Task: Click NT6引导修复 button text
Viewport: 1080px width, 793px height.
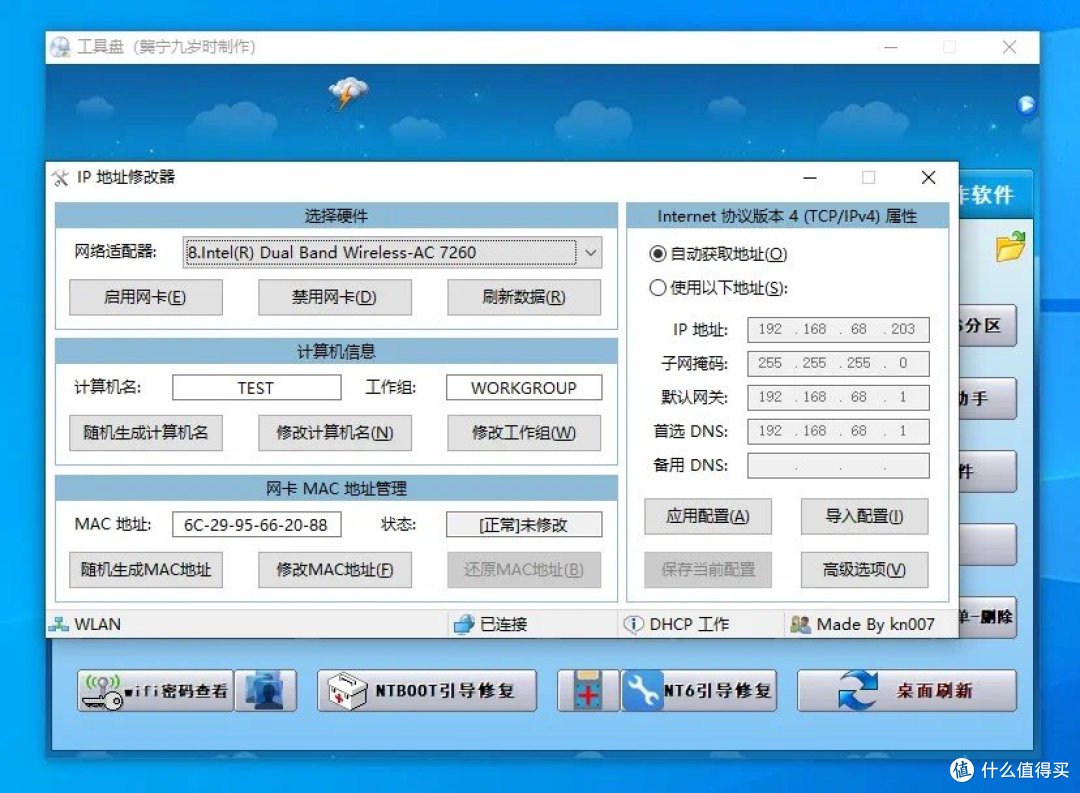Action: 717,691
